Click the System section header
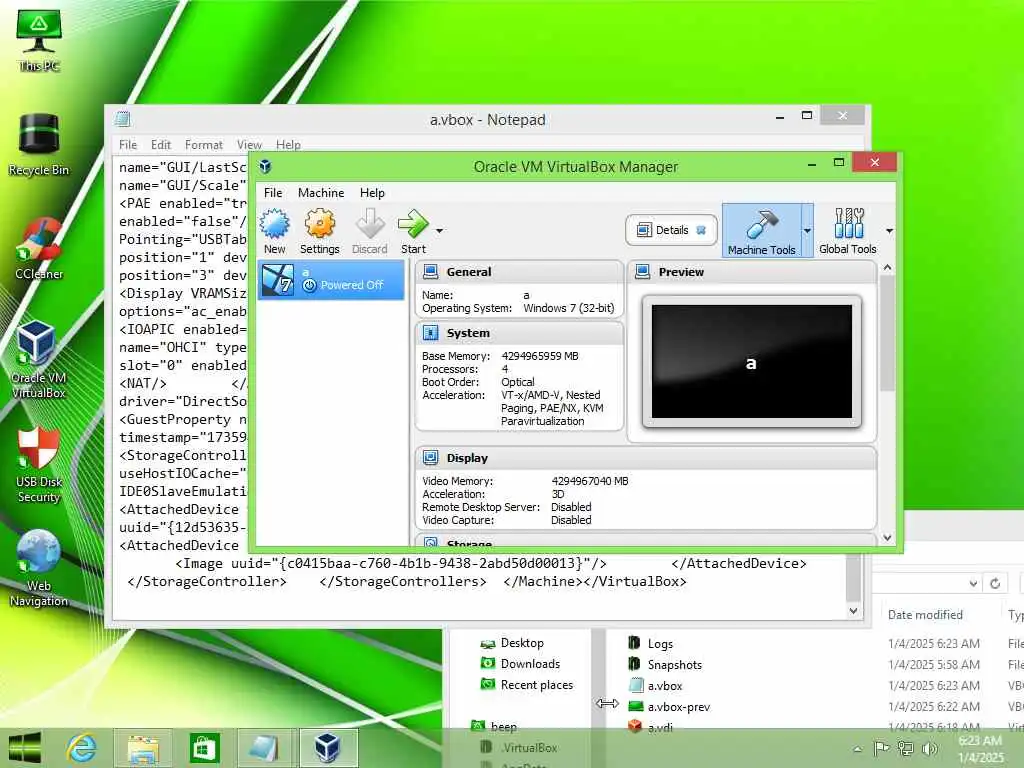 (x=519, y=333)
